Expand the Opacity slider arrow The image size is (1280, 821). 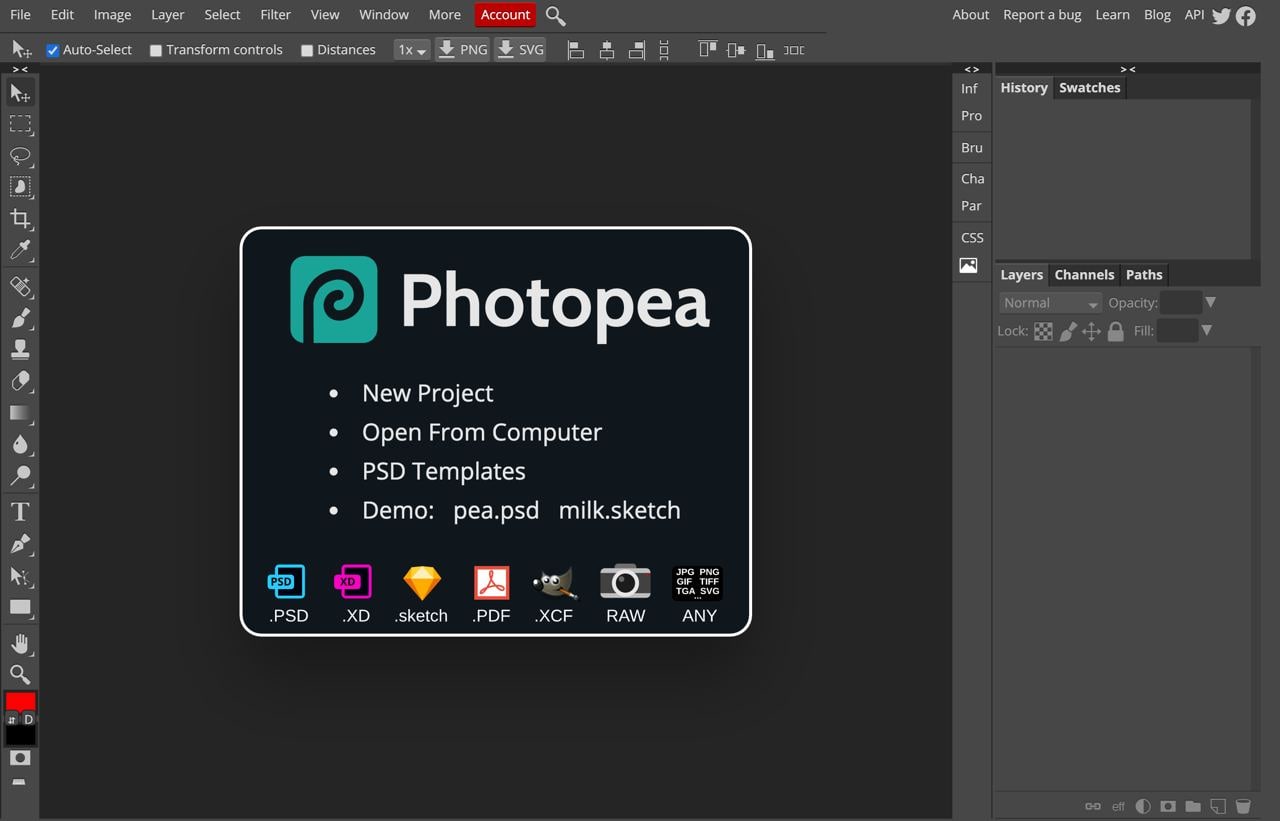pos(1210,302)
